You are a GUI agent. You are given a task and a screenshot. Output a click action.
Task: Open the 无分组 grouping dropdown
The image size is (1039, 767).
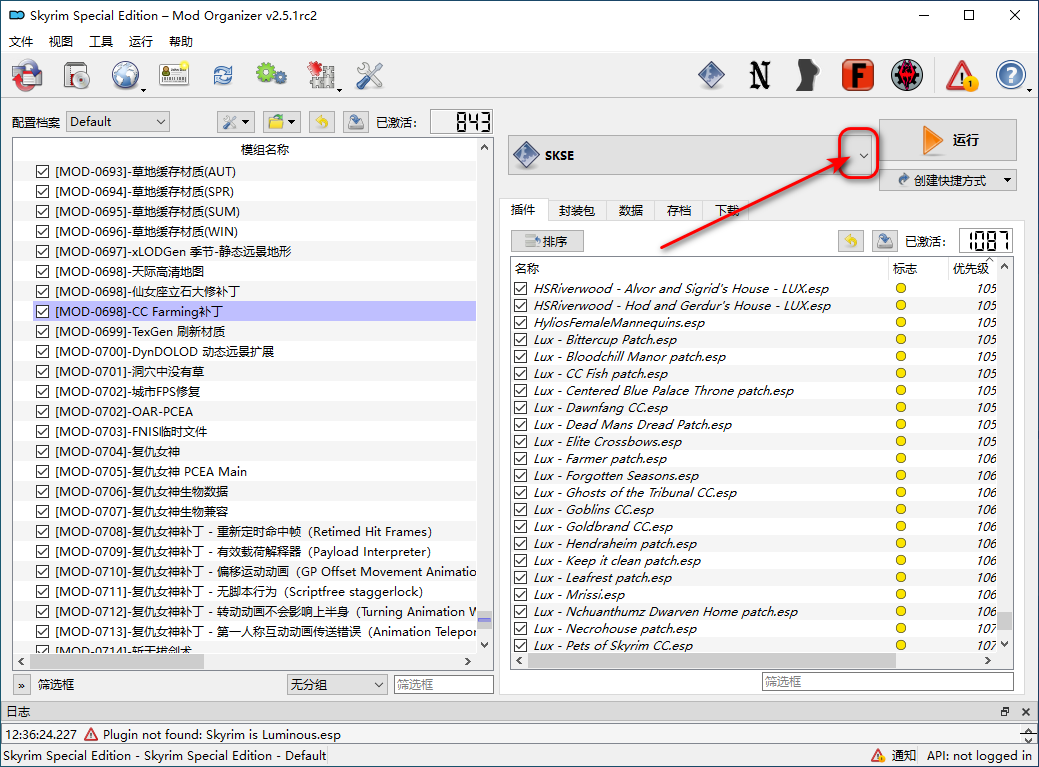[x=337, y=685]
